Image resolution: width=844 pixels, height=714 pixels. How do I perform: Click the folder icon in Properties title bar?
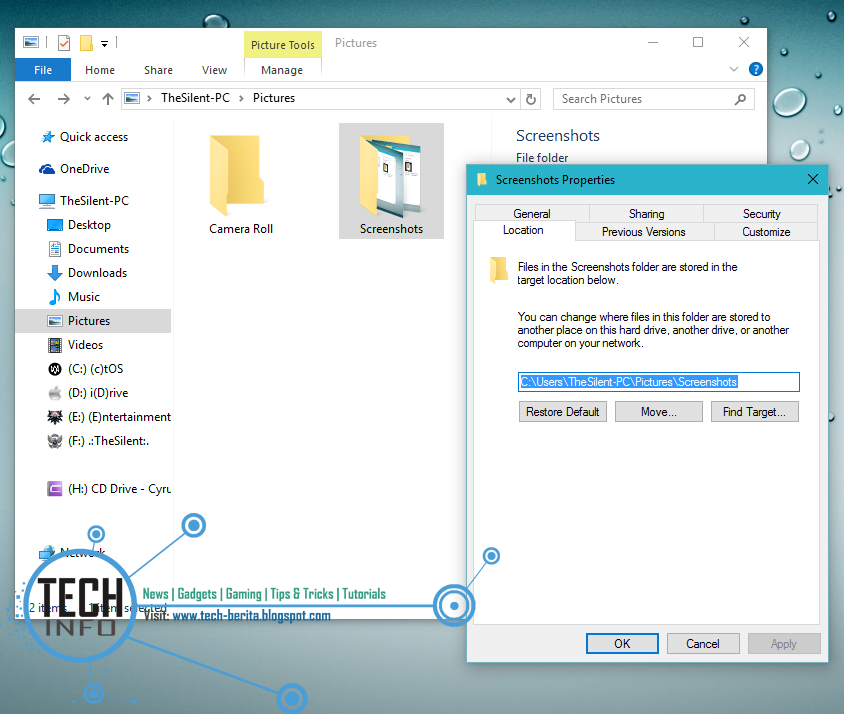(x=482, y=179)
